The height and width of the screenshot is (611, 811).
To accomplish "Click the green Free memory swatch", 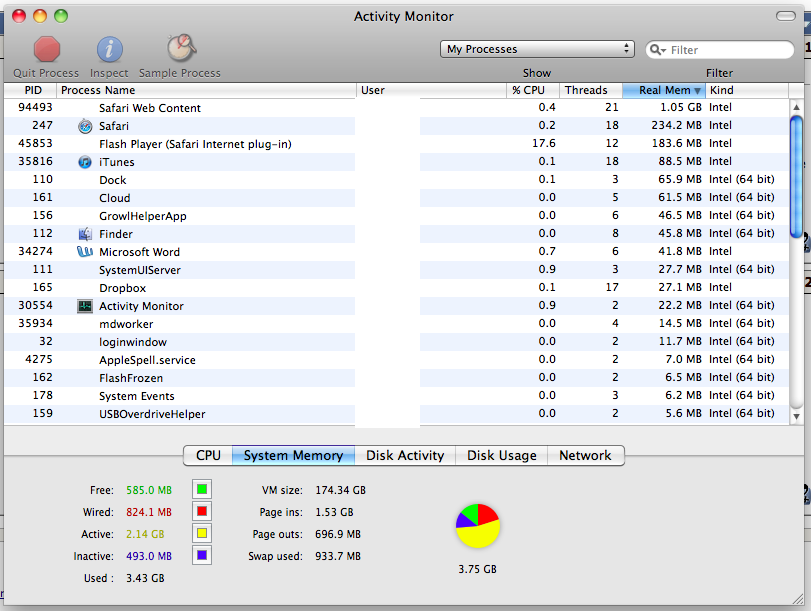I will click(202, 489).
